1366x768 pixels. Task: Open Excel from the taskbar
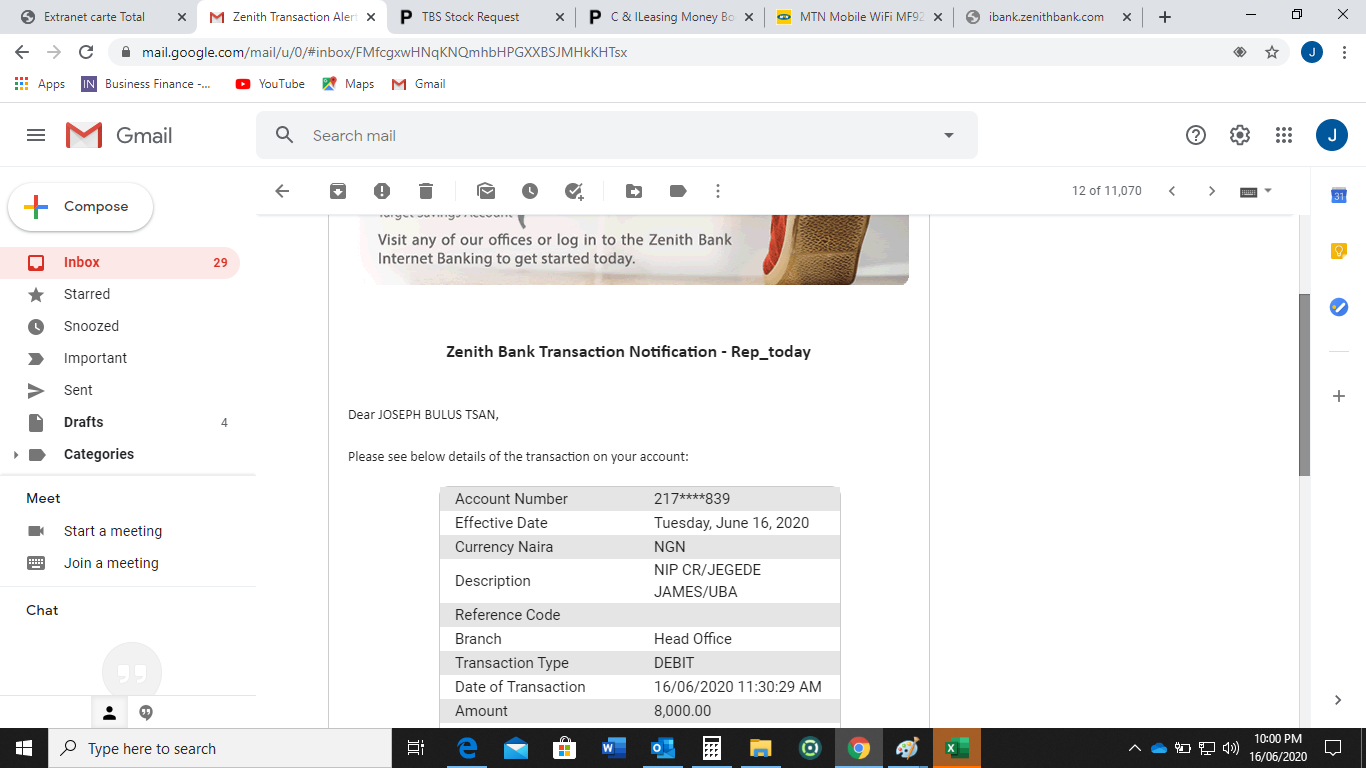[x=957, y=748]
